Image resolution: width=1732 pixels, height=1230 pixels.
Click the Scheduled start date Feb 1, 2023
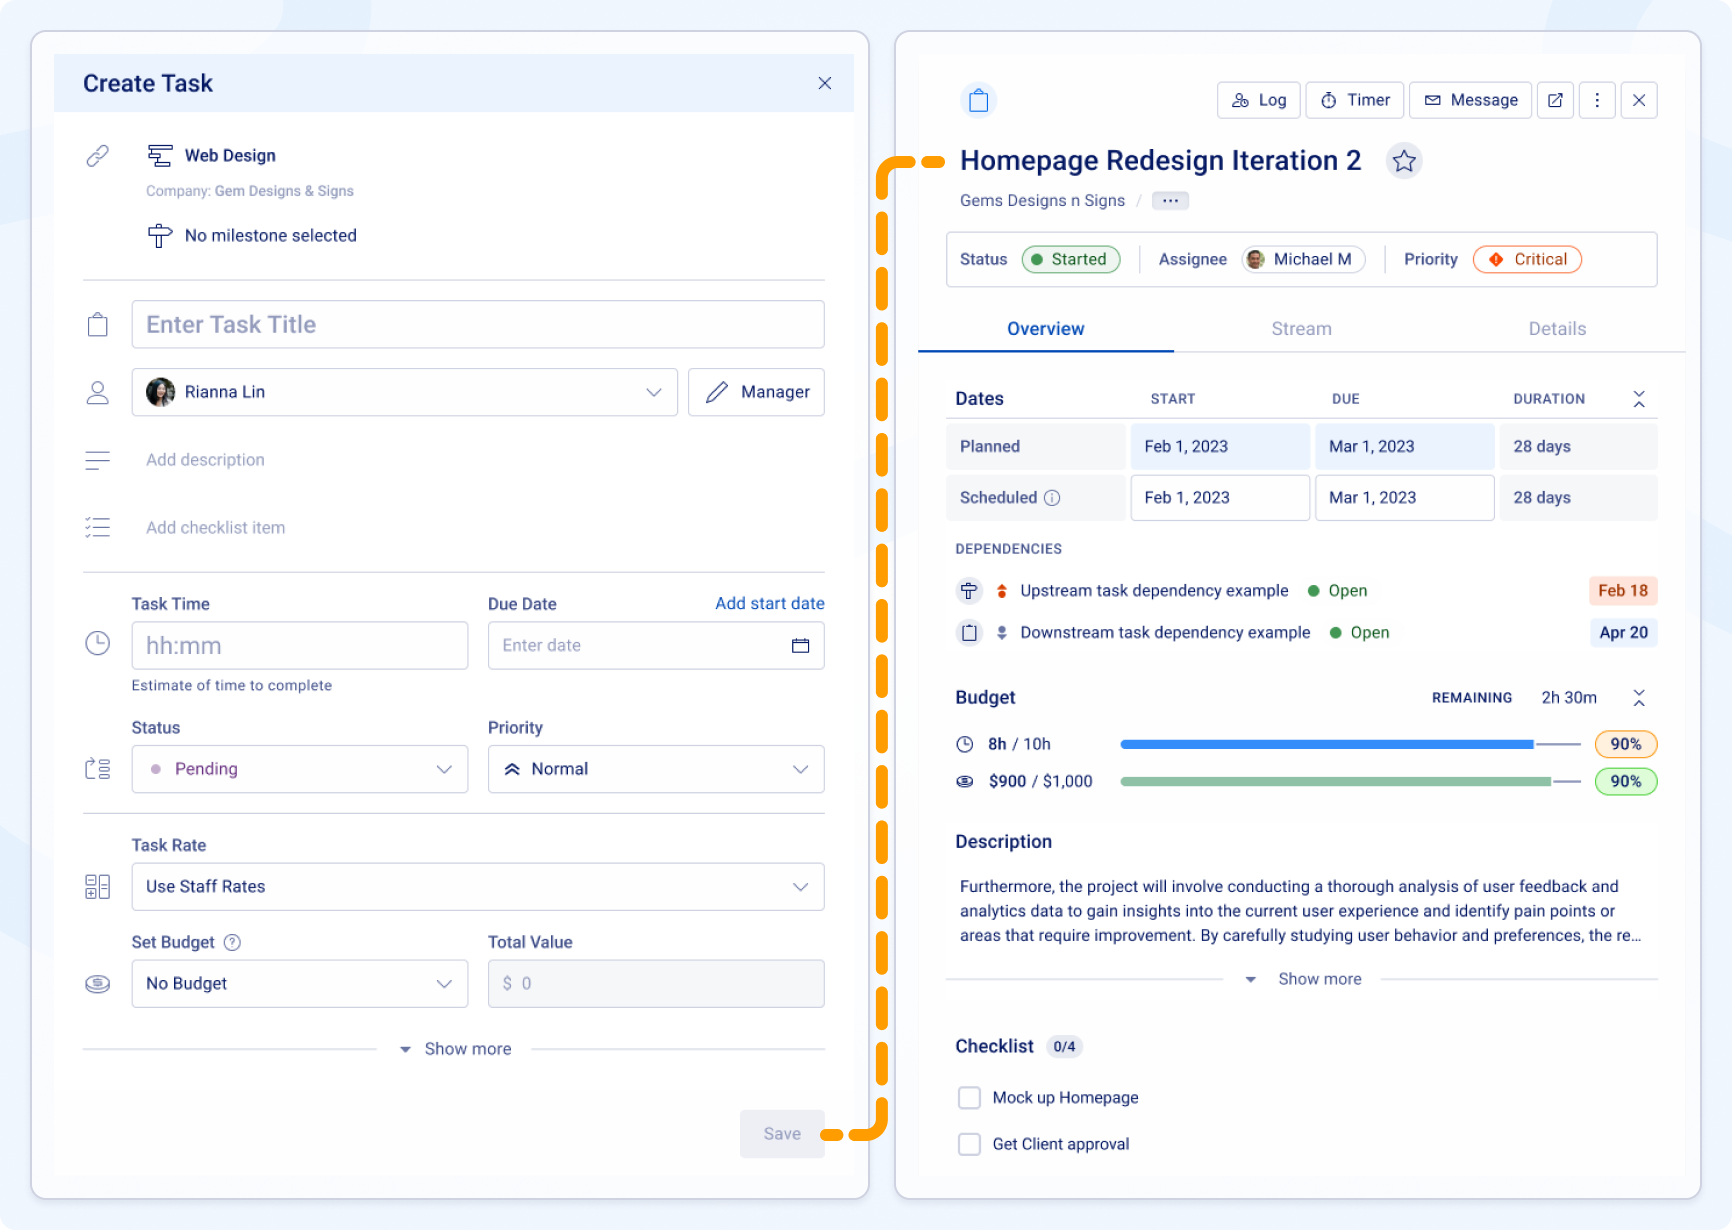point(1220,498)
